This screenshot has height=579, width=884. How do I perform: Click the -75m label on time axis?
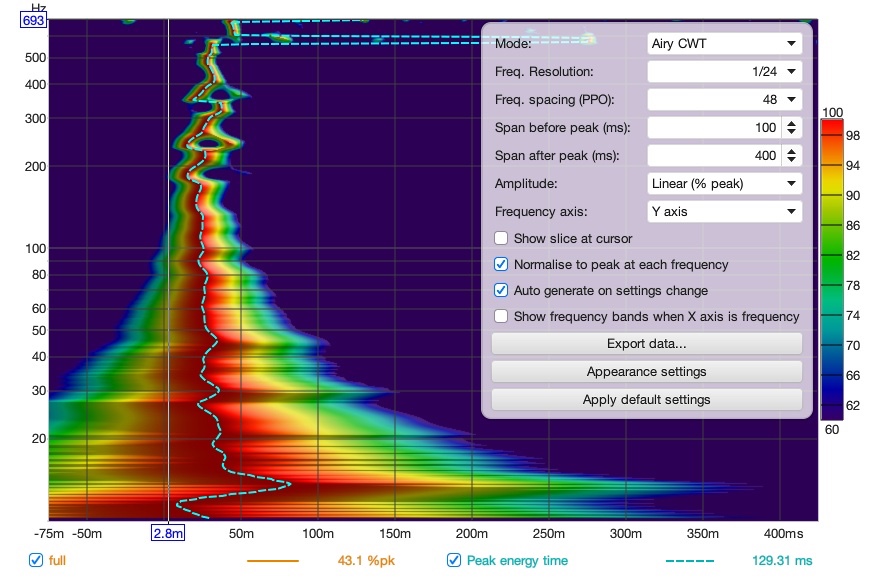click(x=49, y=534)
